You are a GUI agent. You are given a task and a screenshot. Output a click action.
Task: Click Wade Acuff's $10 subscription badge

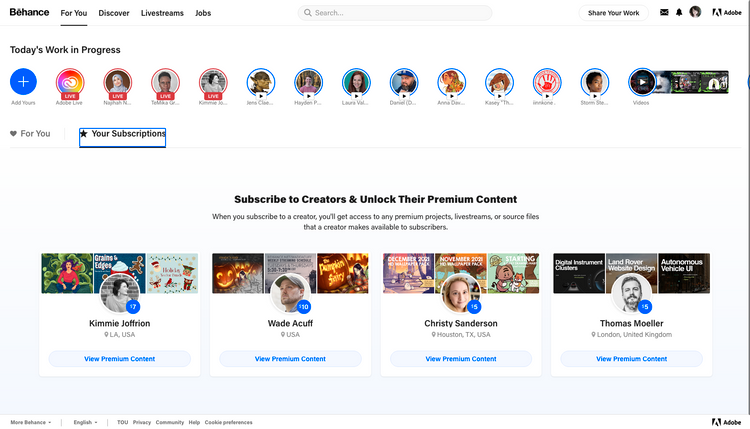click(x=304, y=307)
